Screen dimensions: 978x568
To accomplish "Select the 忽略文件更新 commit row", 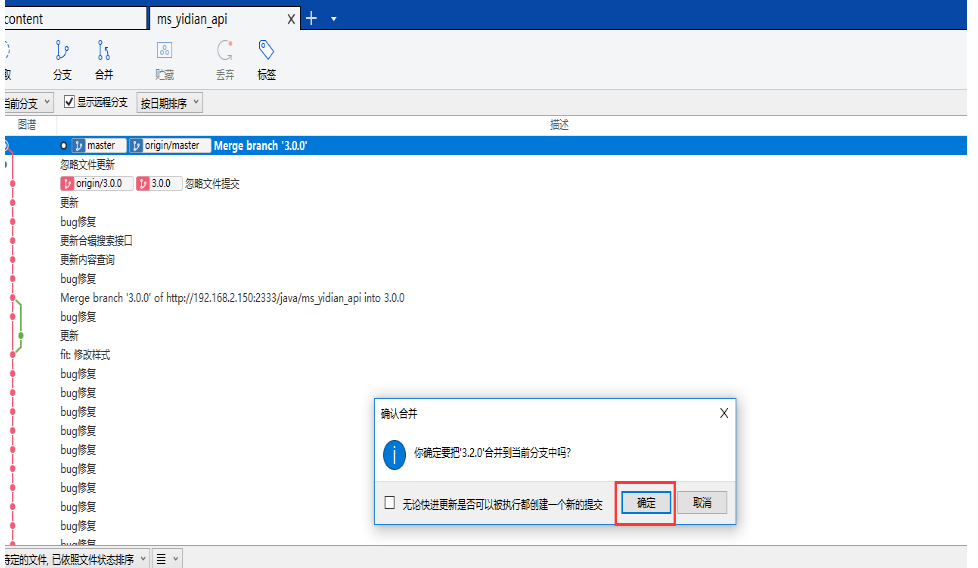I will (x=88, y=165).
